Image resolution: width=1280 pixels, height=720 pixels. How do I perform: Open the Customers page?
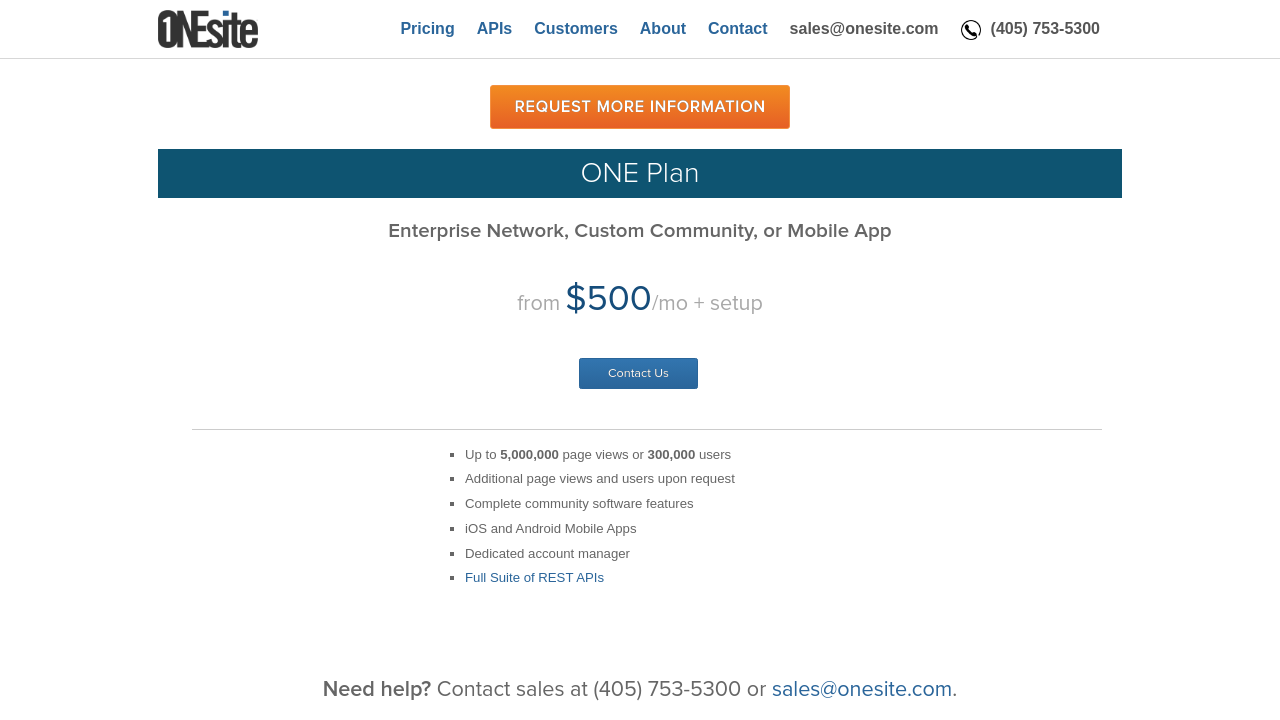(576, 29)
